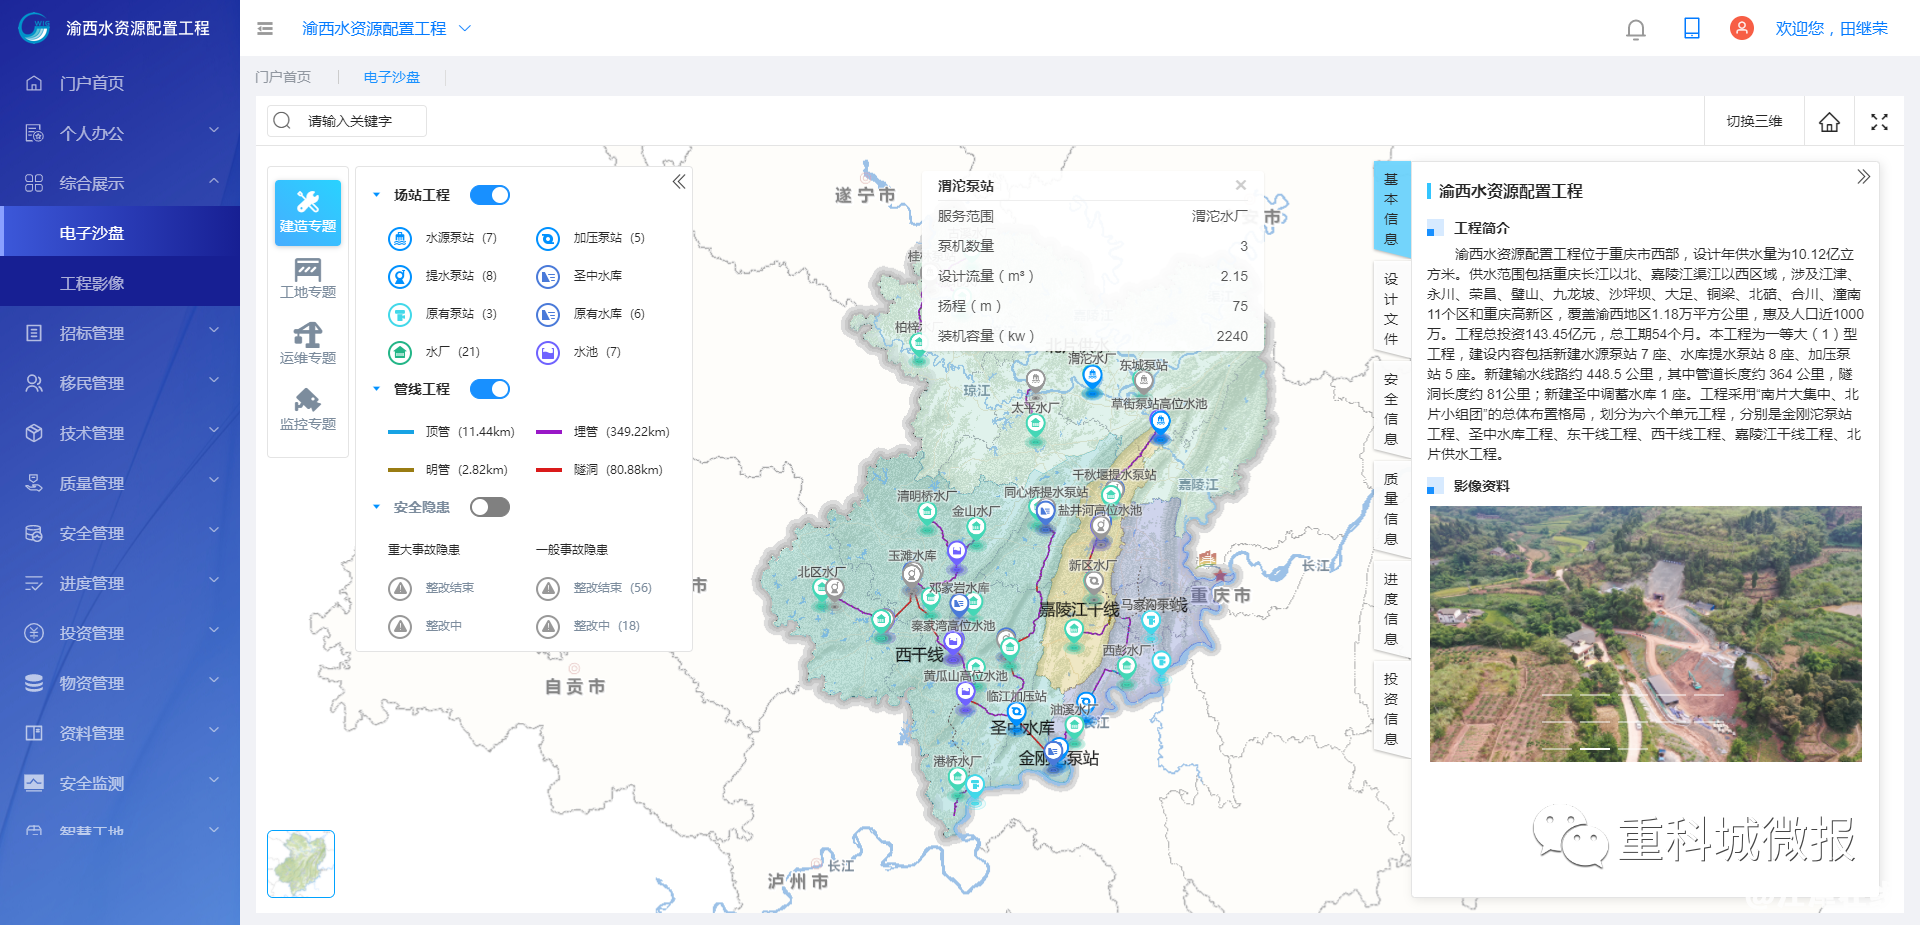Toggle the 场站工程 switch

pyautogui.click(x=490, y=195)
